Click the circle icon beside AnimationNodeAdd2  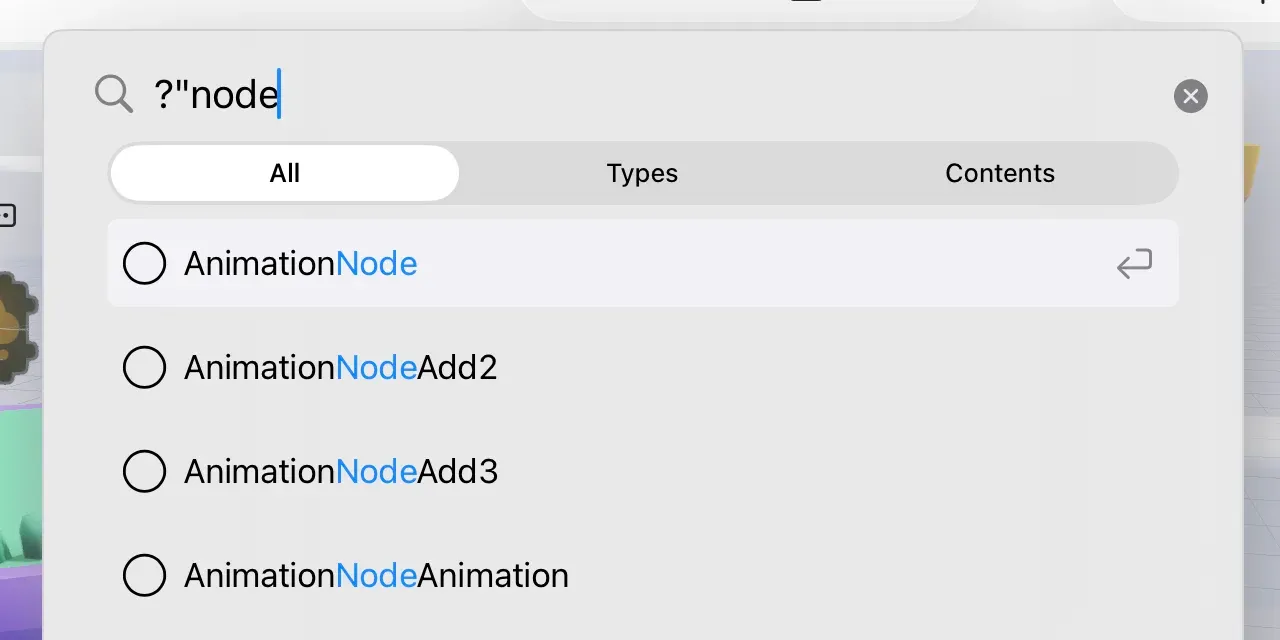(144, 368)
